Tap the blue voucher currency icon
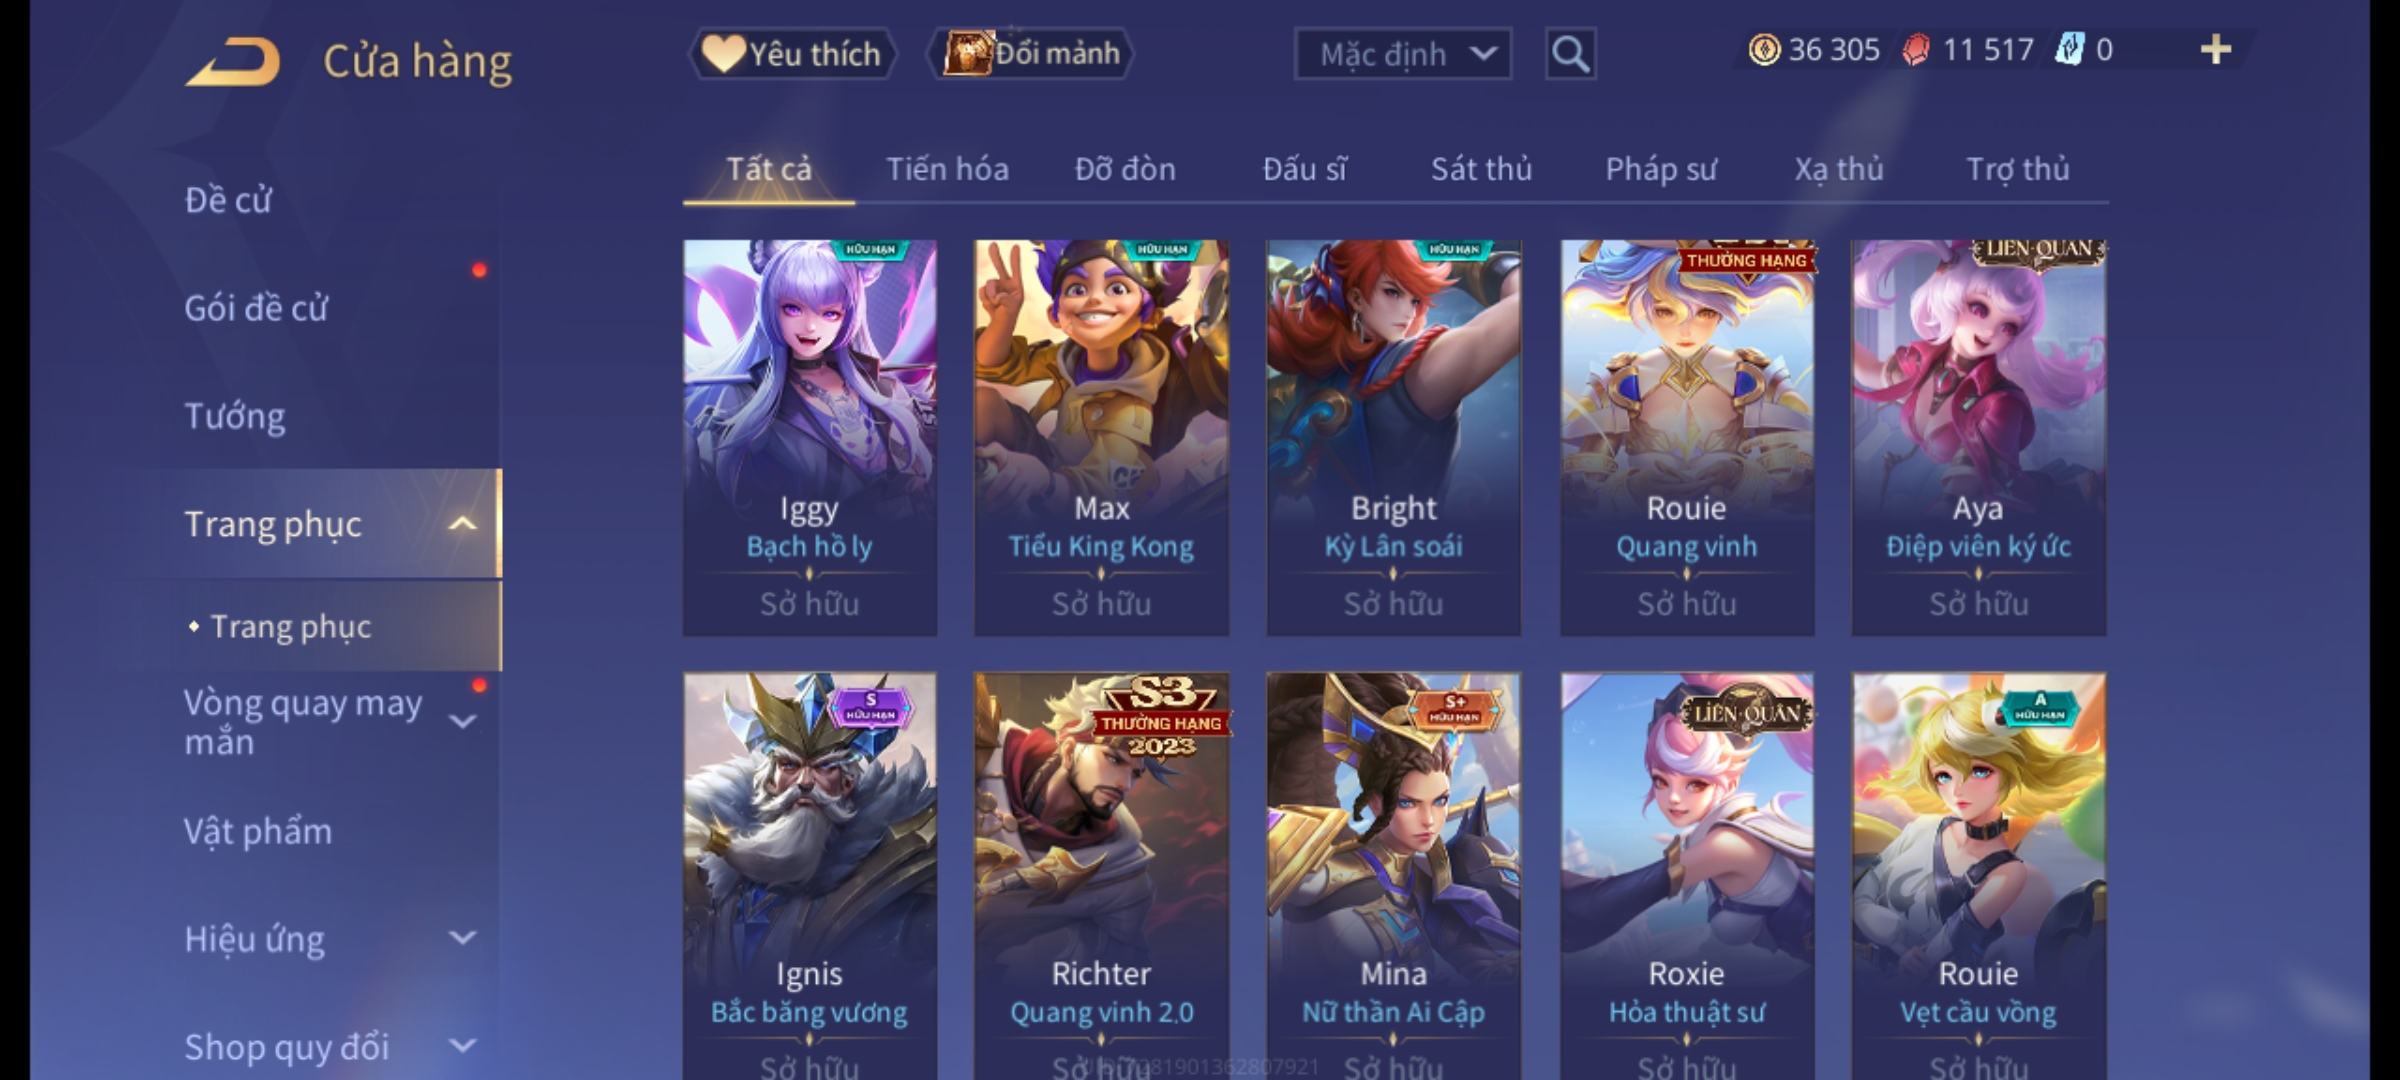 (x=2069, y=50)
